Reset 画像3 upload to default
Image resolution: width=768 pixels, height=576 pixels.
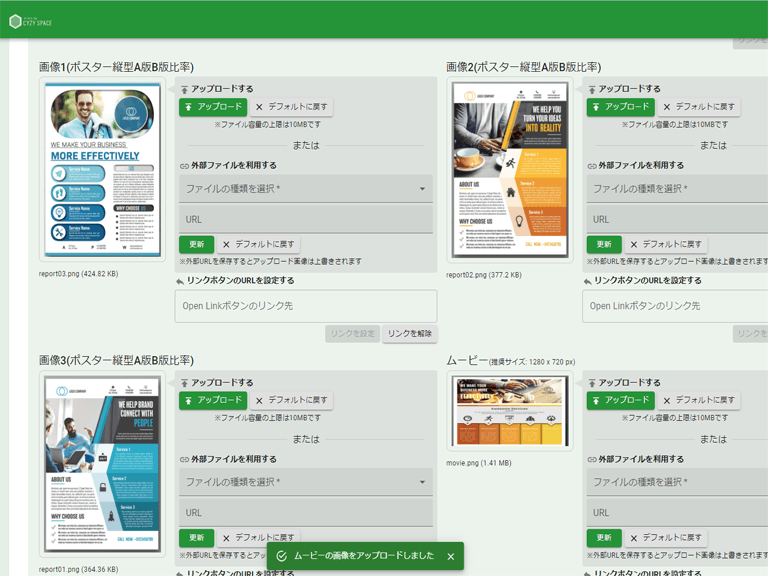point(291,400)
